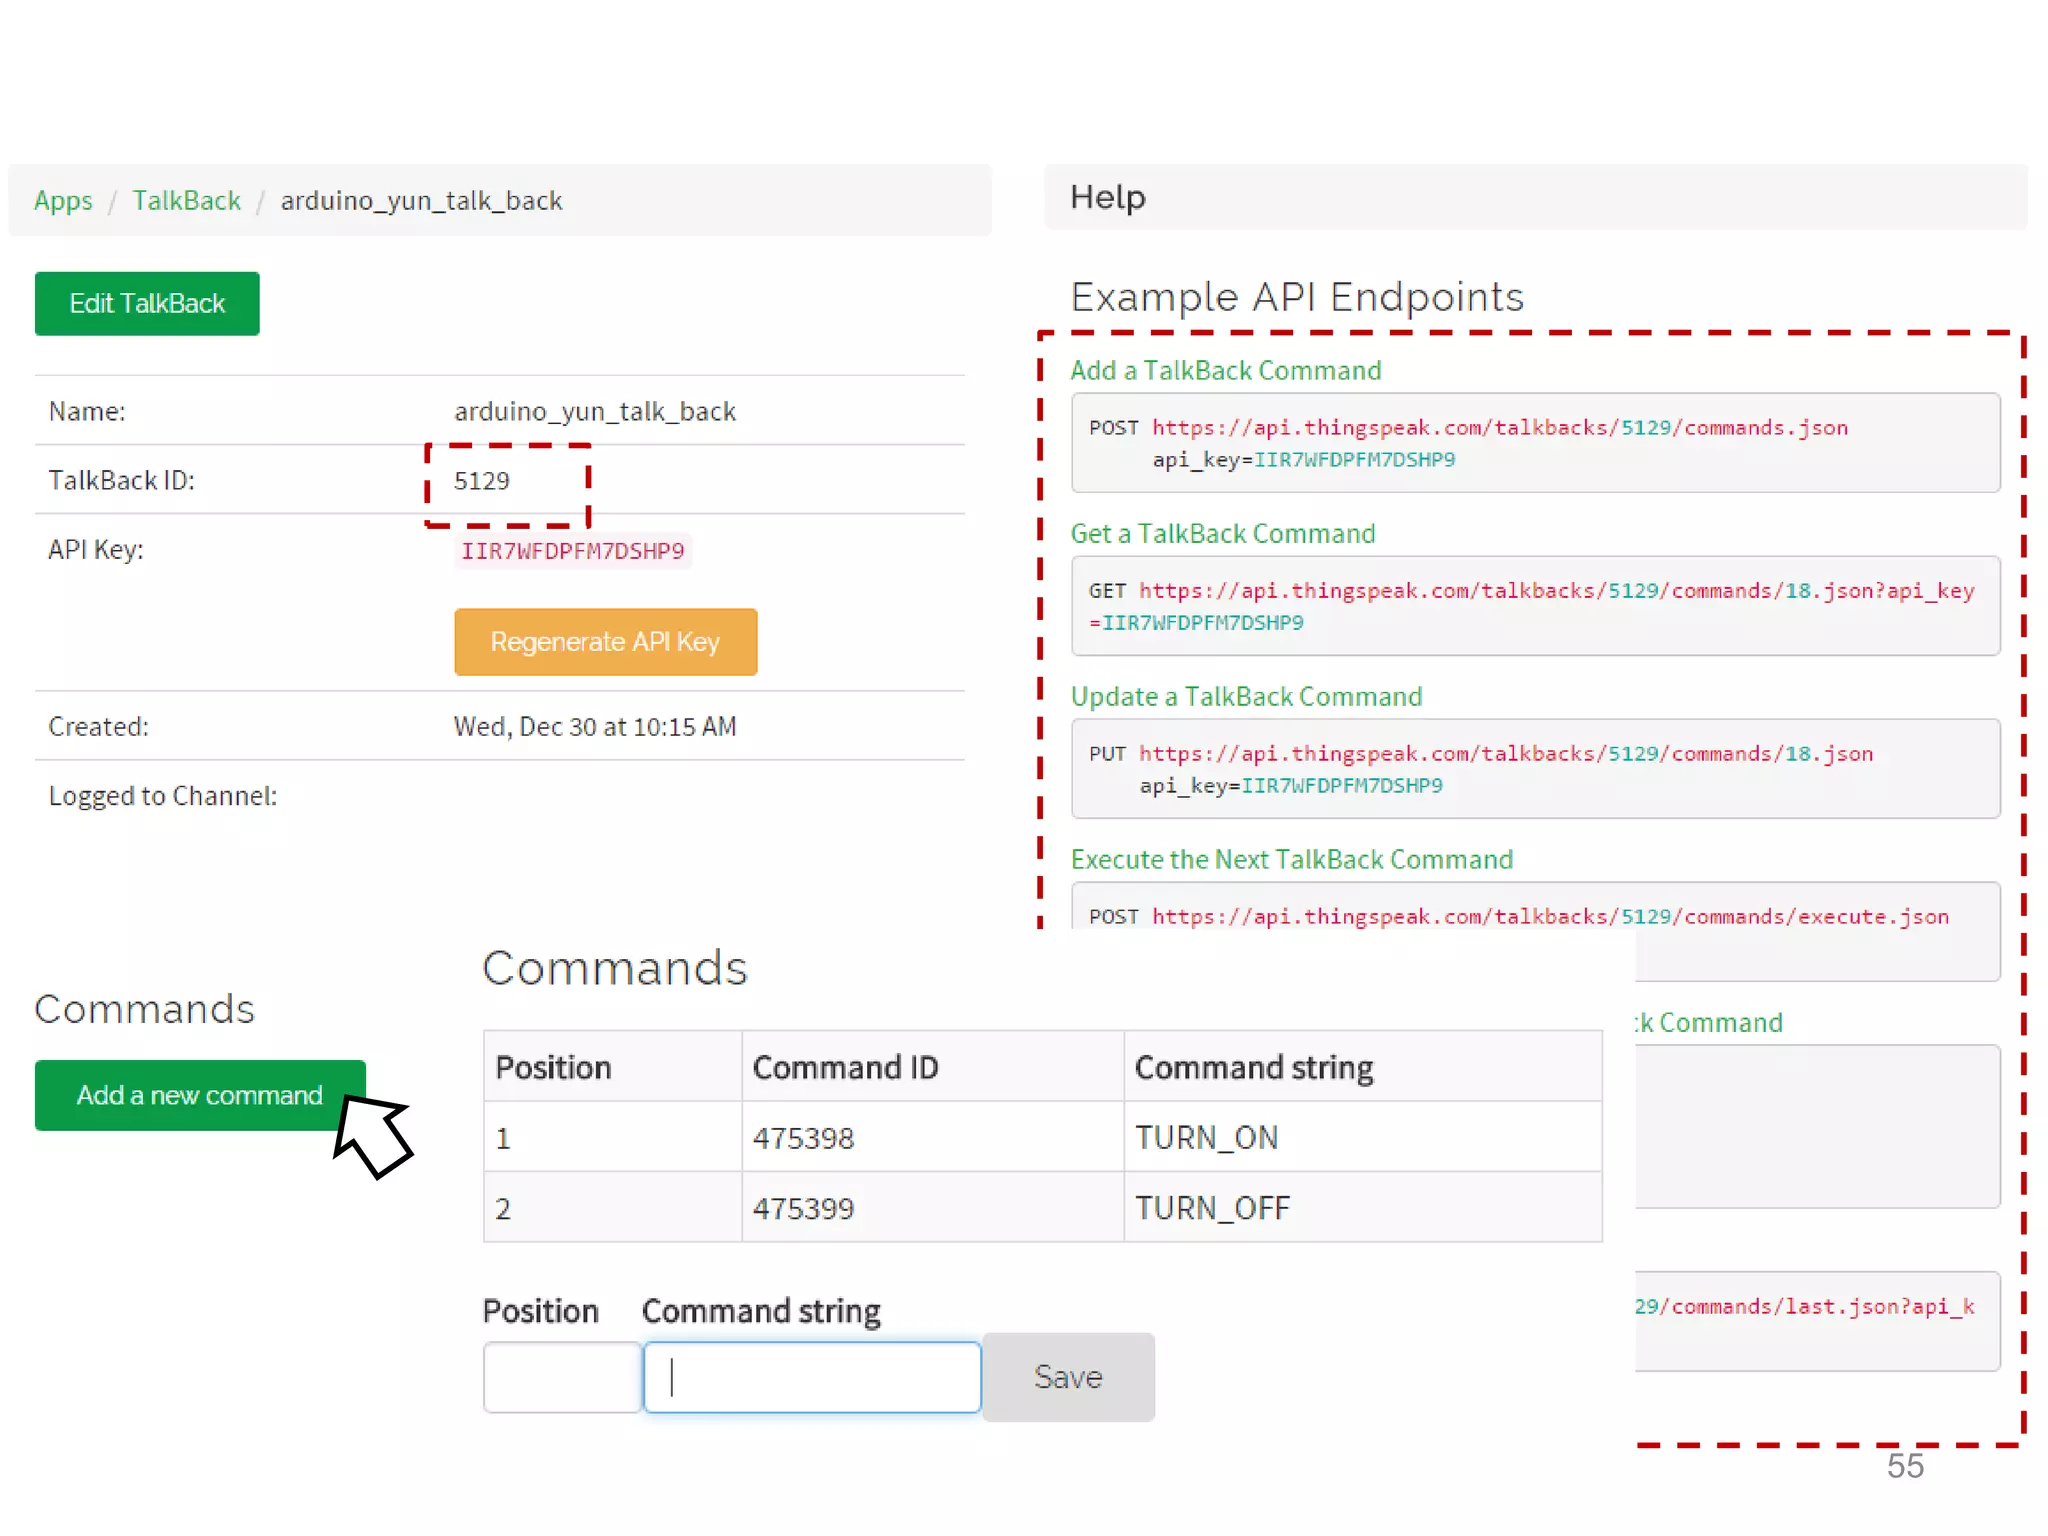Open the Update a TalkBack Command heading

tap(1246, 697)
